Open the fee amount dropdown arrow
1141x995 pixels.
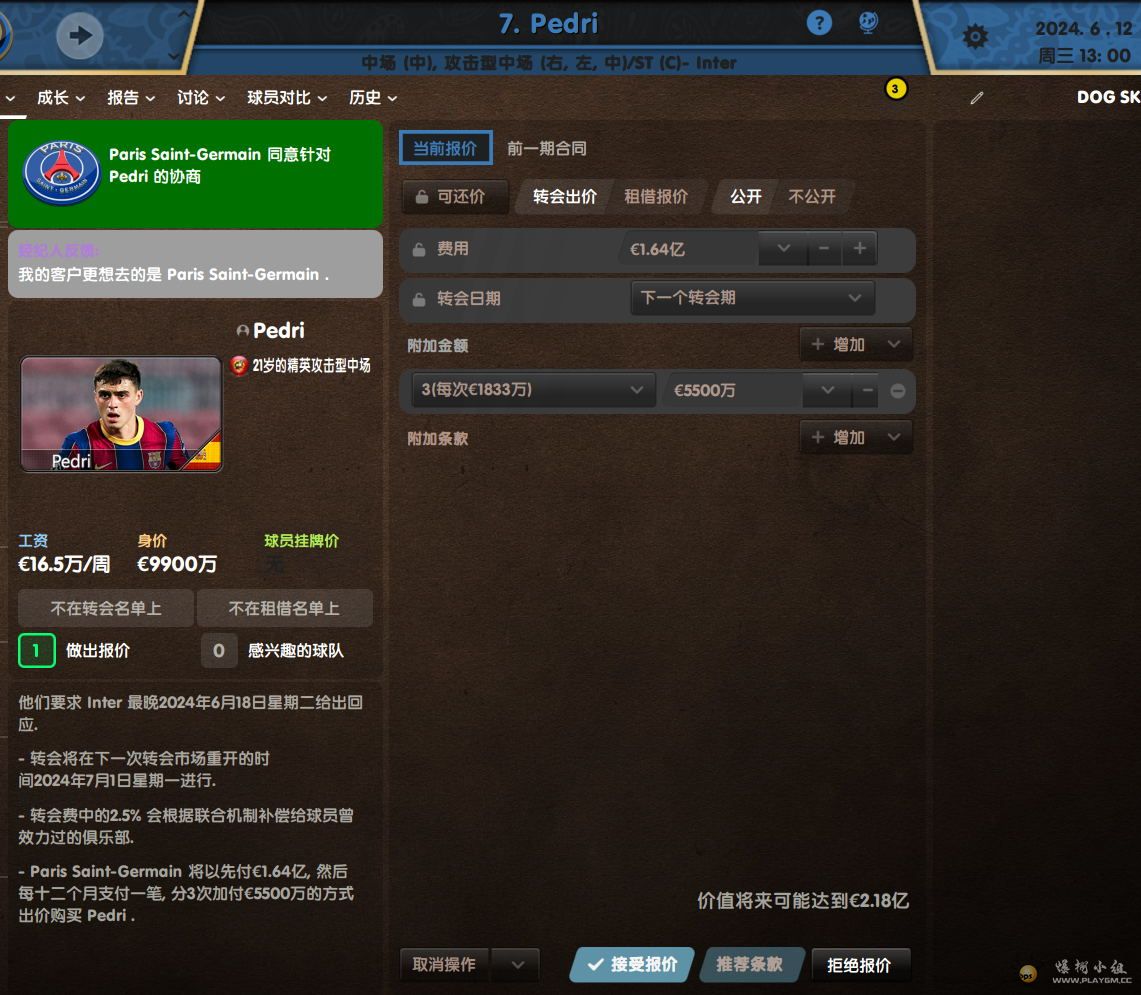(x=783, y=249)
